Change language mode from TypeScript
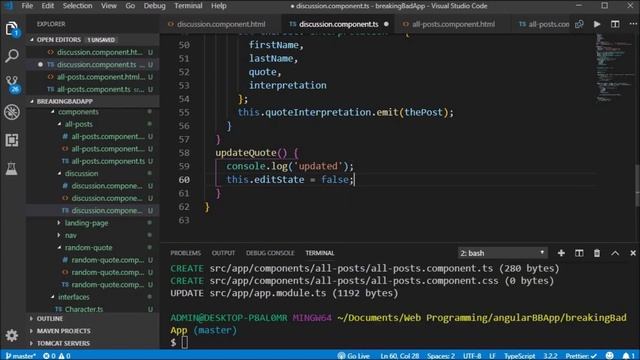This screenshot has height=360, width=640. (x=519, y=356)
